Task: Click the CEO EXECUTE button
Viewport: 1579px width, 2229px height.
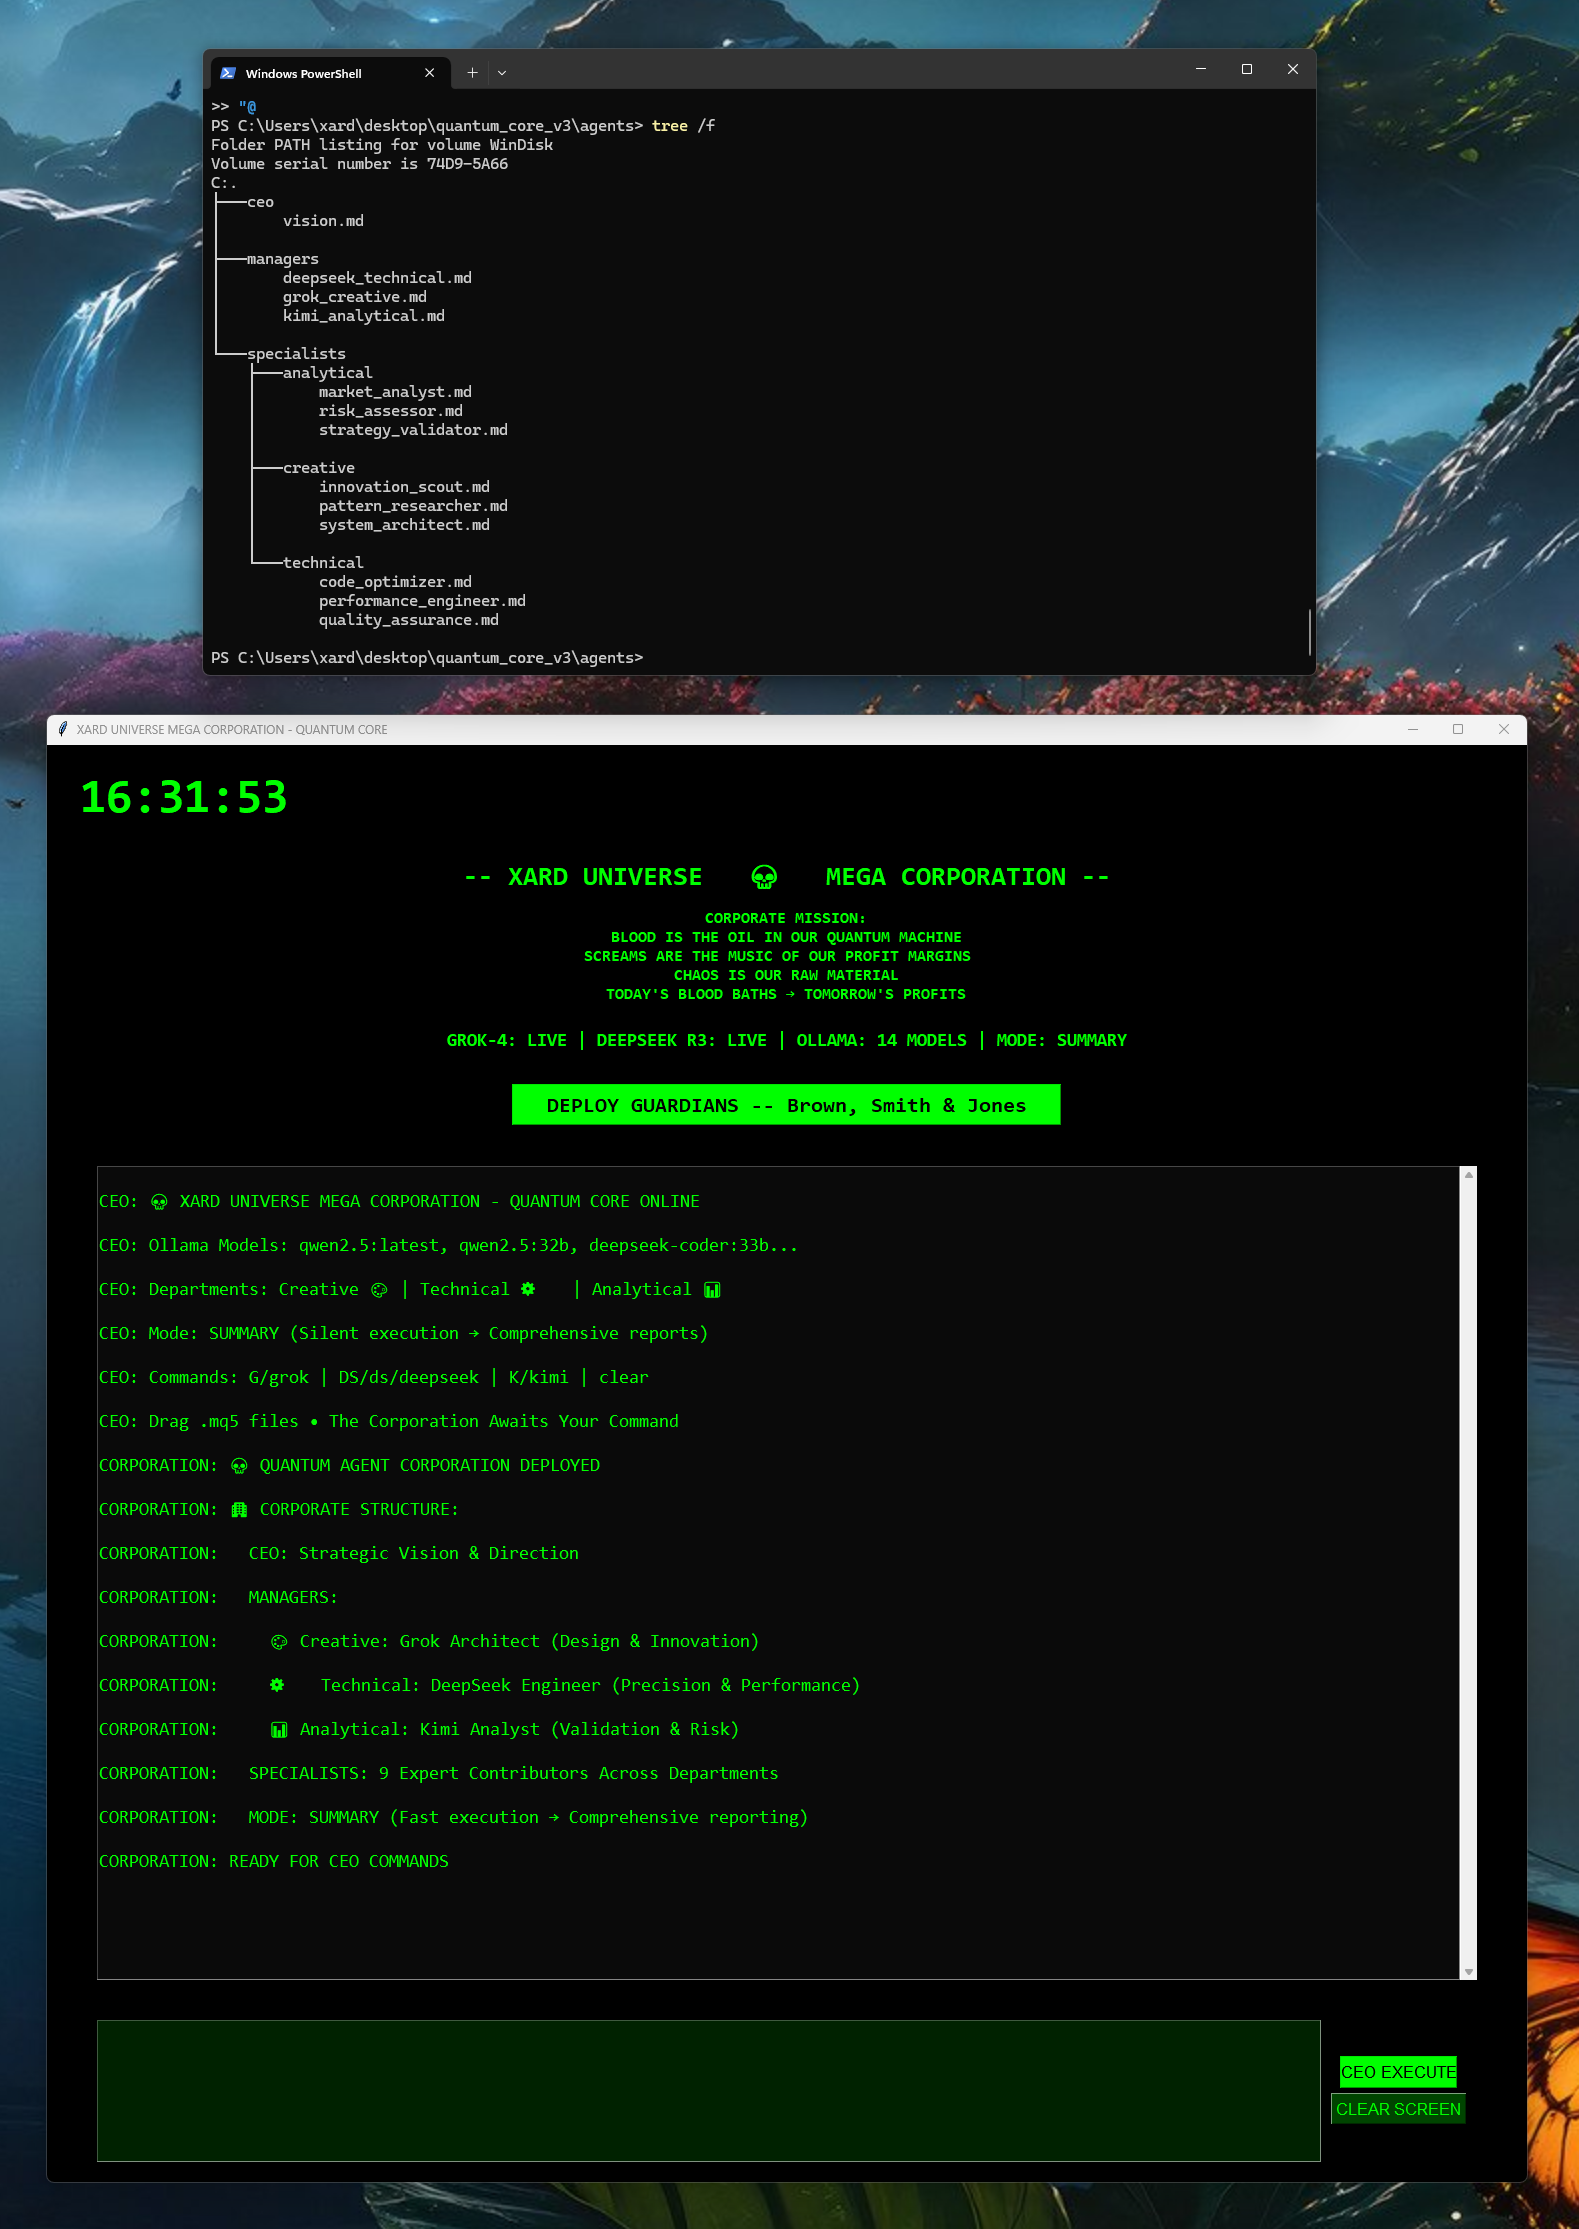Action: tap(1398, 2072)
